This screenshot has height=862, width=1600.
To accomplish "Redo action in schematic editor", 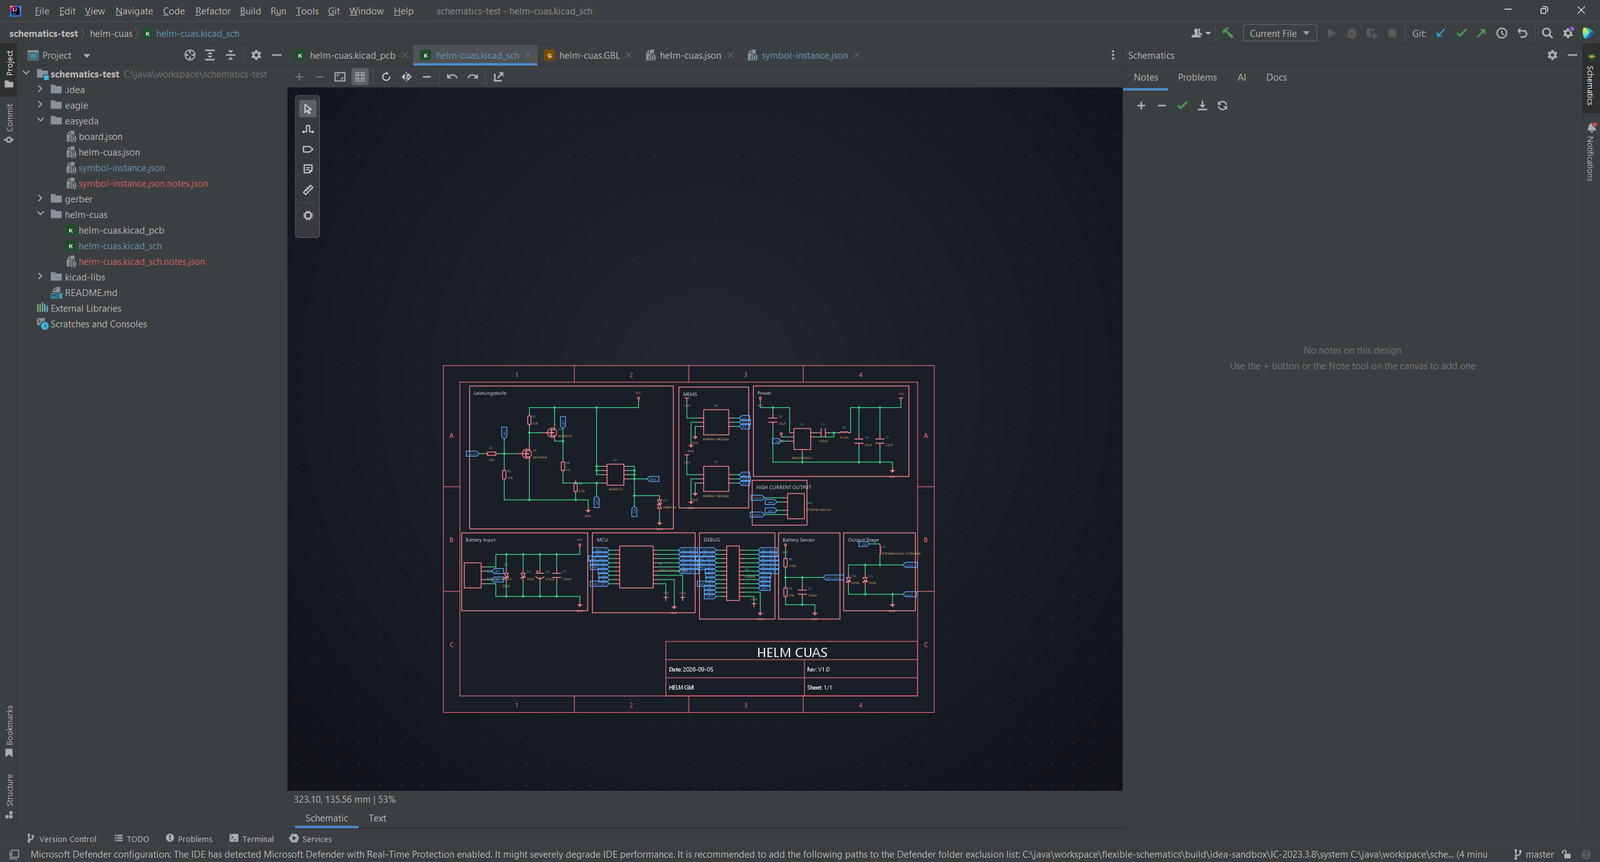I will [x=473, y=77].
